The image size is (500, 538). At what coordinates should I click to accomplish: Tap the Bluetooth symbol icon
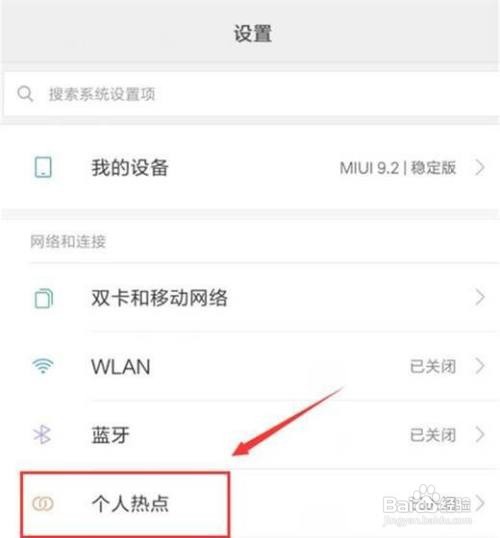click(x=42, y=435)
